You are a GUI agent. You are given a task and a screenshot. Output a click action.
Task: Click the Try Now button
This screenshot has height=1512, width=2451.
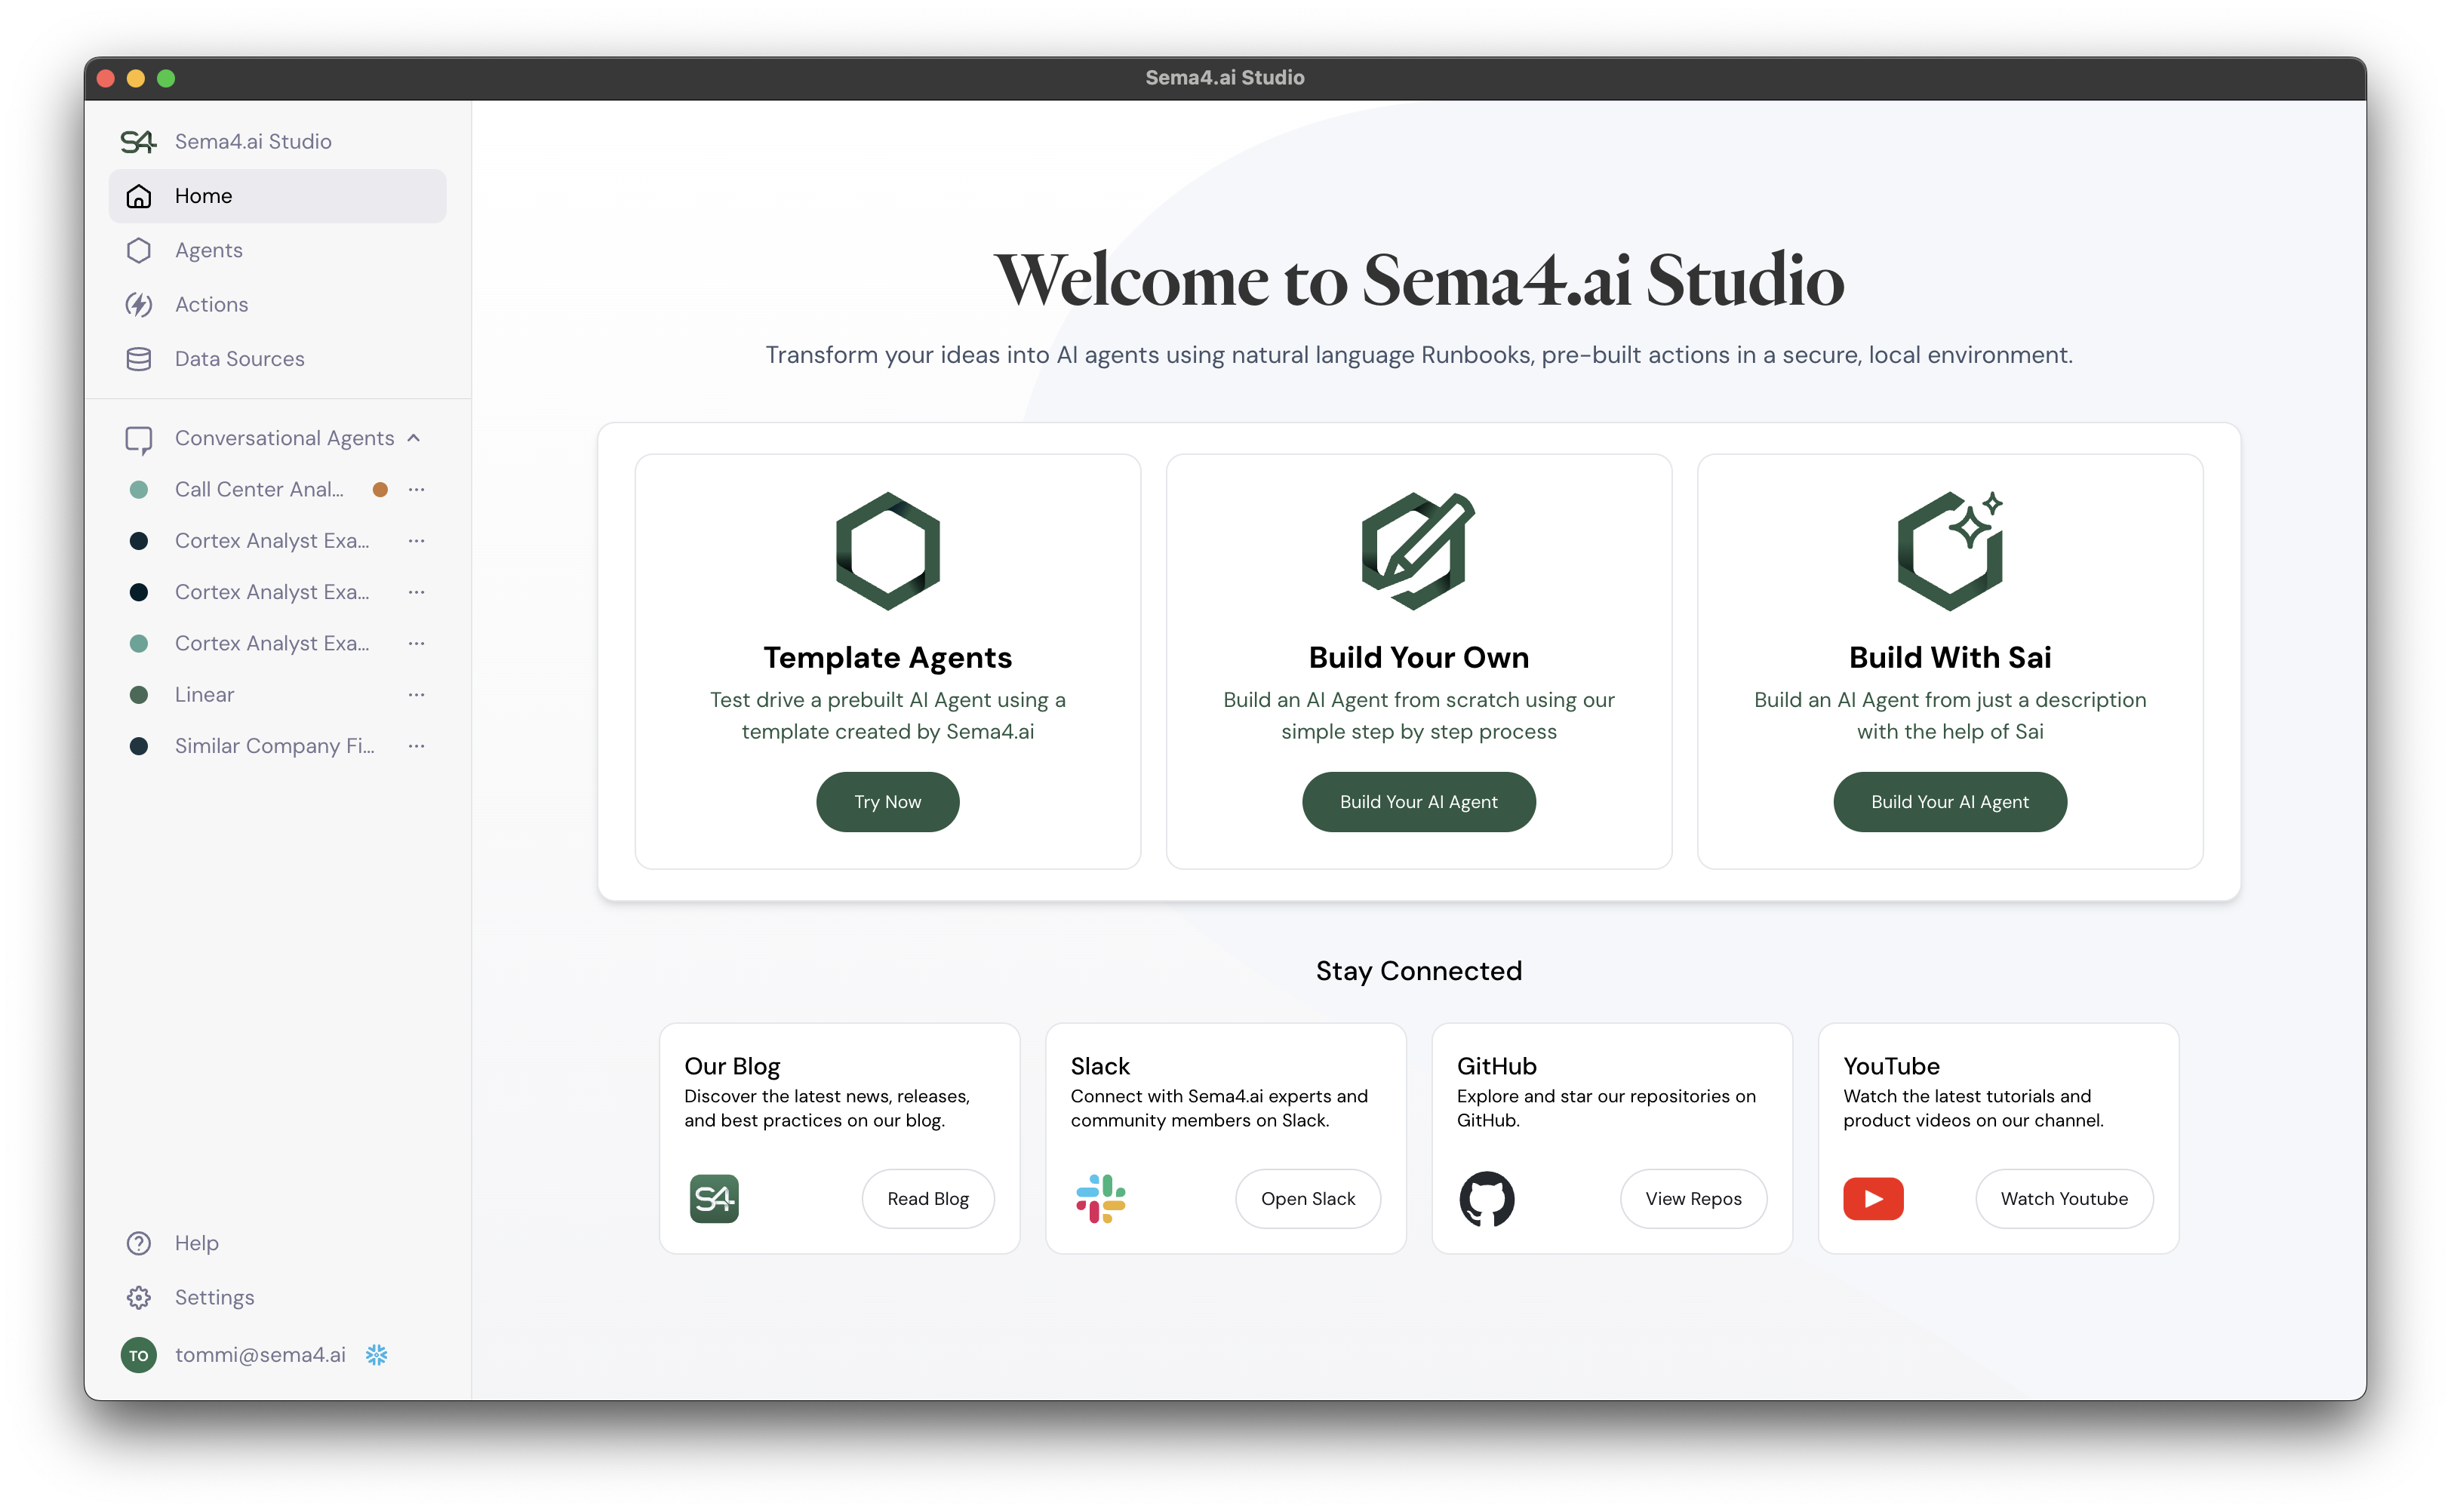[888, 802]
